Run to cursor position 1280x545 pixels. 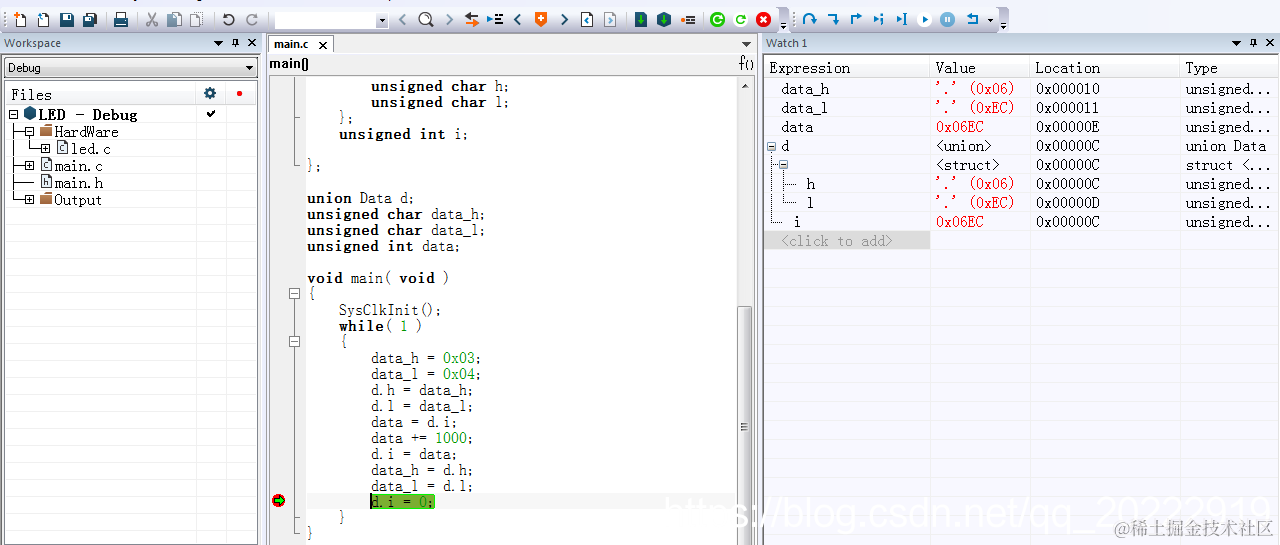(x=902, y=20)
